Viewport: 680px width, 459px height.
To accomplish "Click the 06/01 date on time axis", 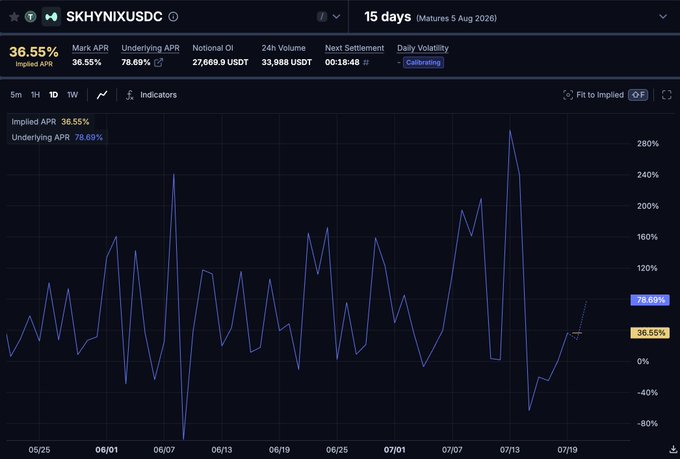I will 106,450.
